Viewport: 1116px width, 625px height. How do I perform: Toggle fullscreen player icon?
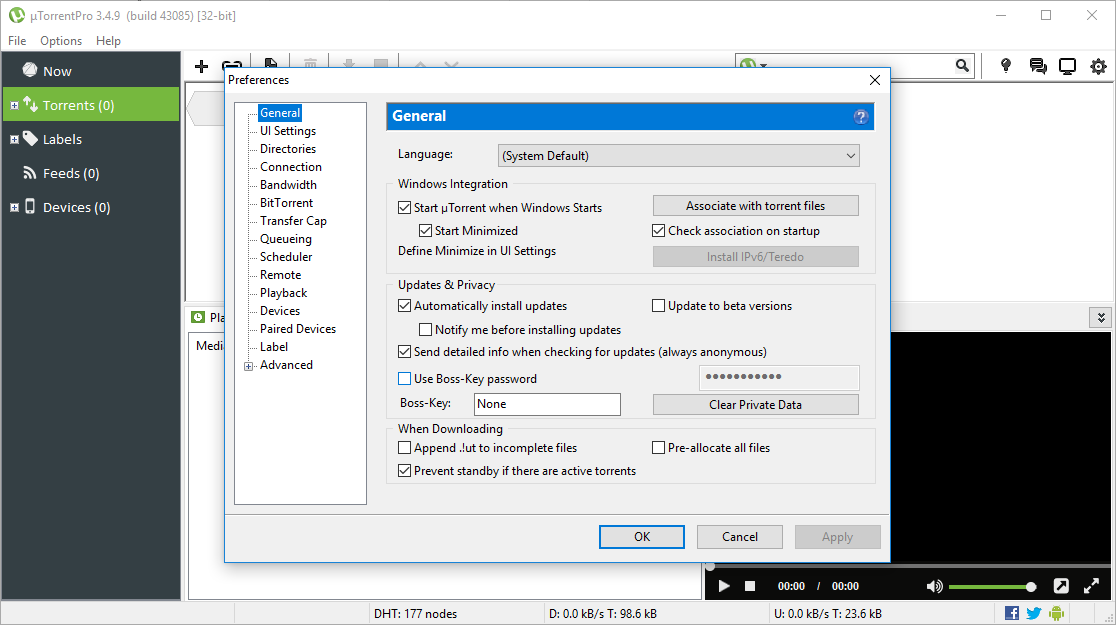(x=1091, y=586)
